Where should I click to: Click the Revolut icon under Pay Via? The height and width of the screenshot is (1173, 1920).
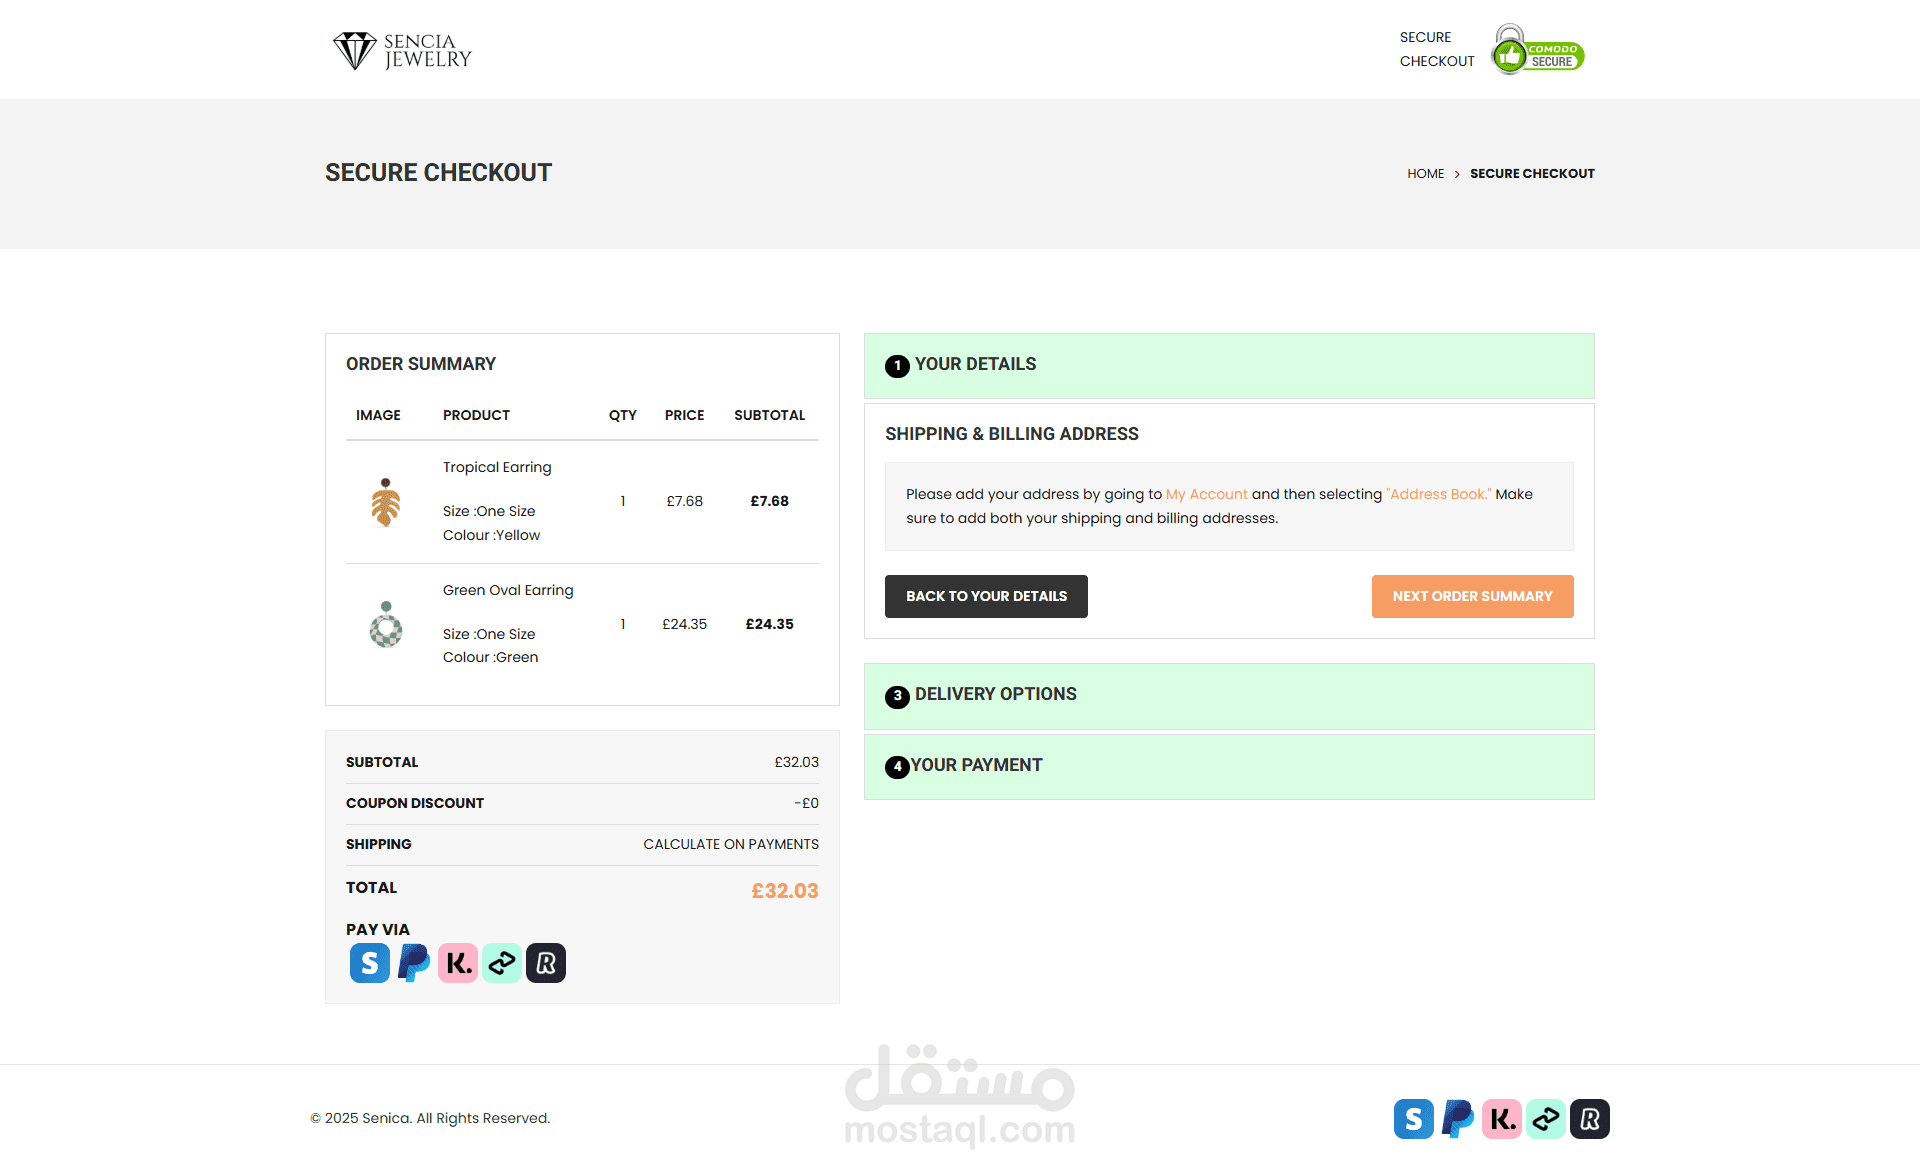(546, 963)
